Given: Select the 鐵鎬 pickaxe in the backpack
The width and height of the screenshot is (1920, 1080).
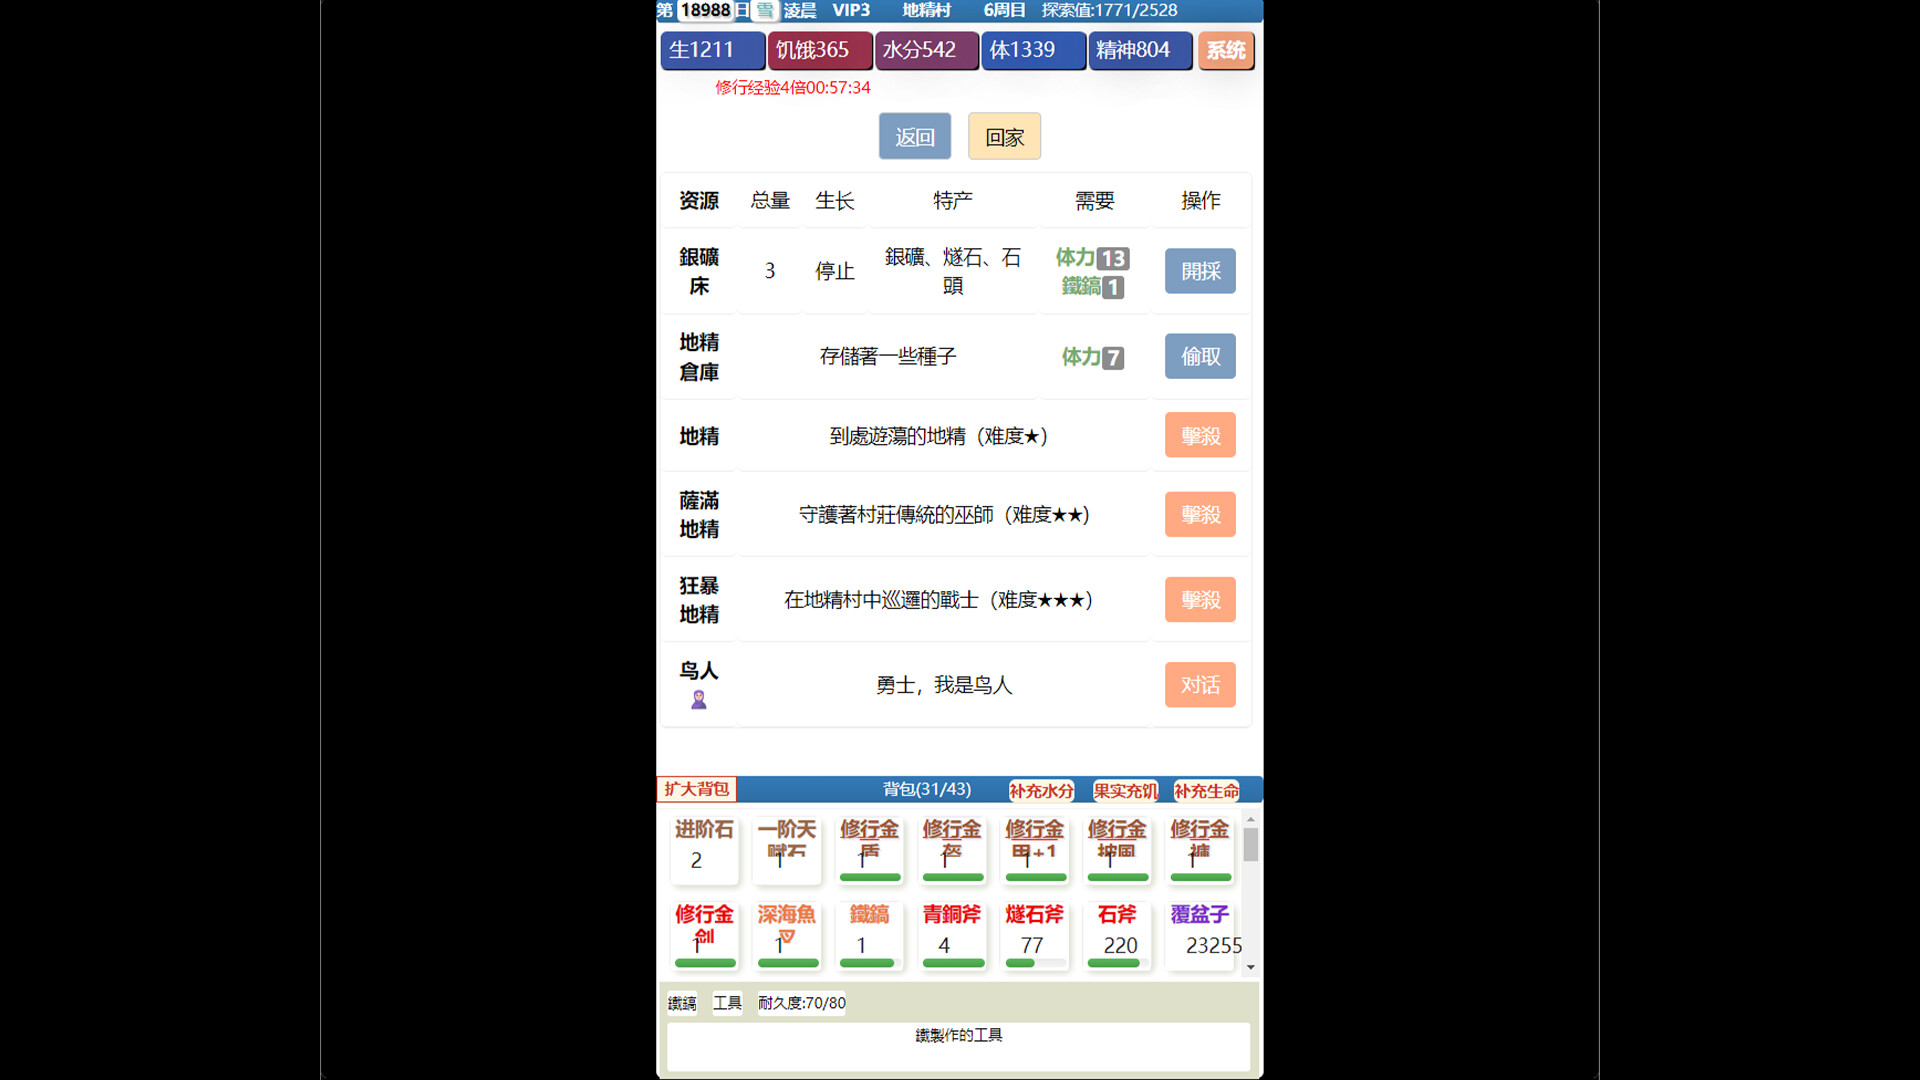Looking at the screenshot, I should pos(868,935).
